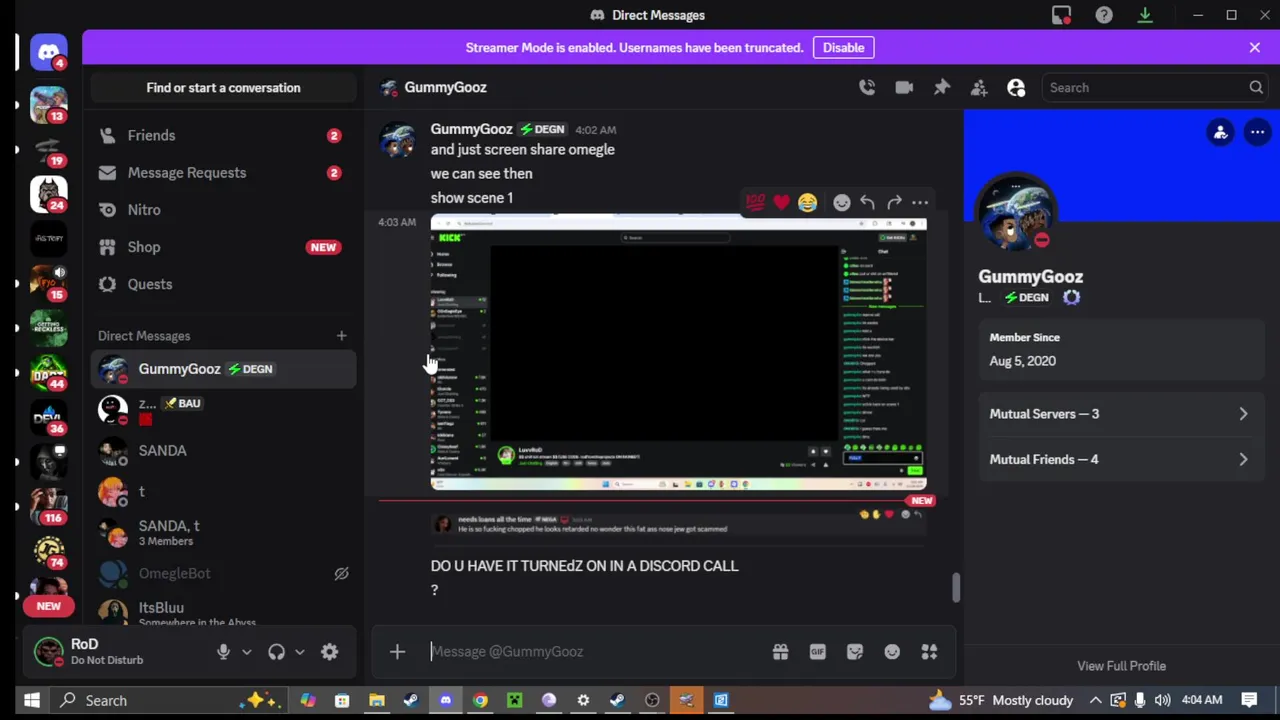Viewport: 1280px width, 720px height.
Task: Open the Discord home Direct Messages button
Action: click(48, 54)
